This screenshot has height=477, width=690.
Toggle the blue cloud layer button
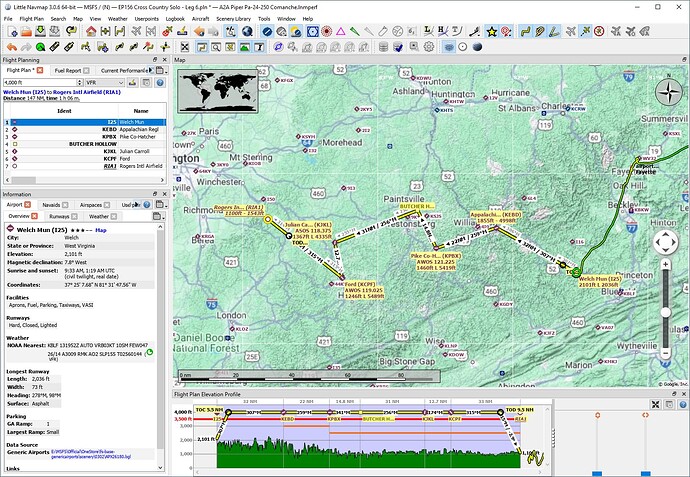pos(448,47)
